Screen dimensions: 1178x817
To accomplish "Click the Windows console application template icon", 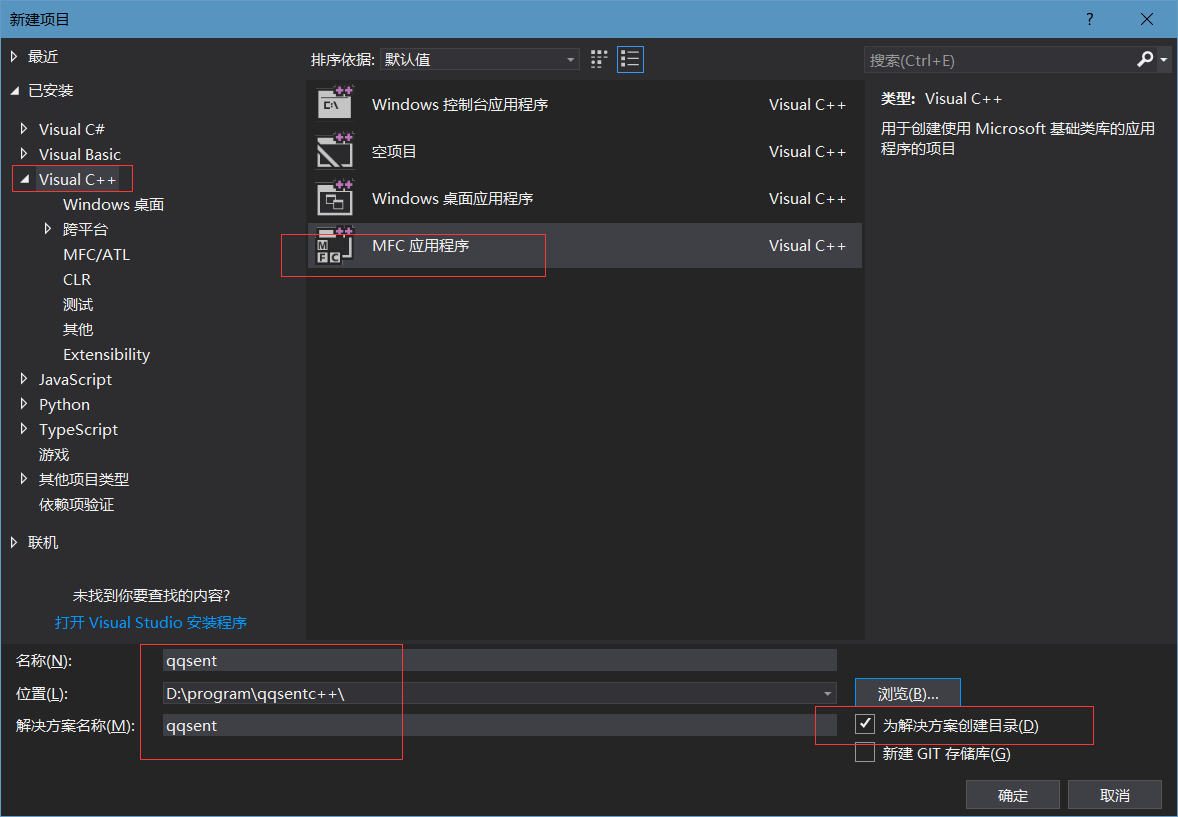I will [335, 104].
